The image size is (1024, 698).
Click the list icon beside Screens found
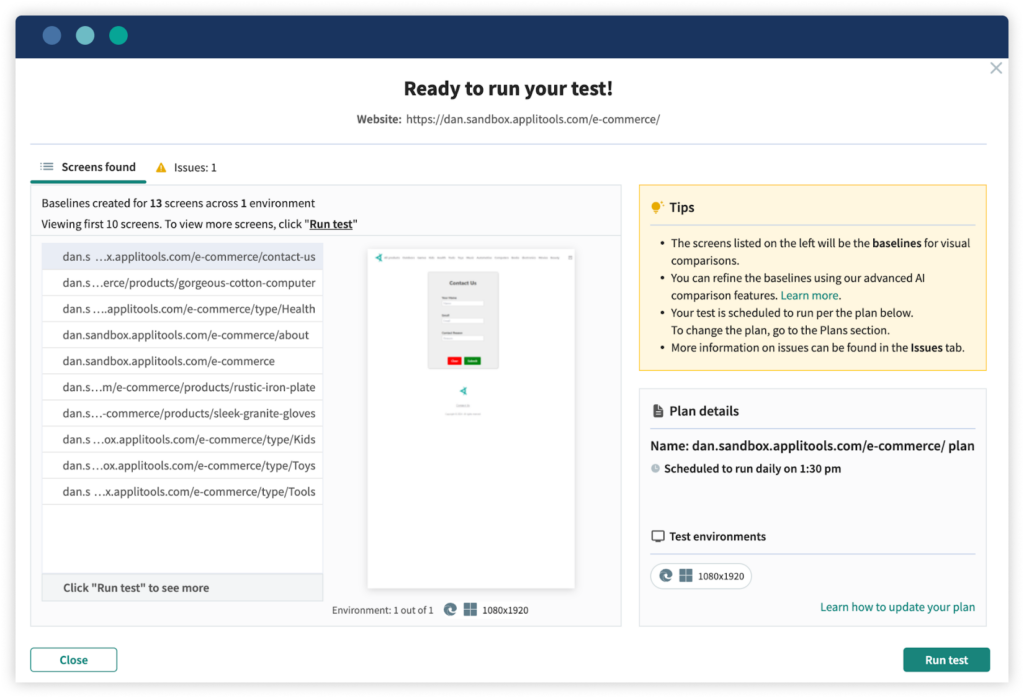click(47, 167)
